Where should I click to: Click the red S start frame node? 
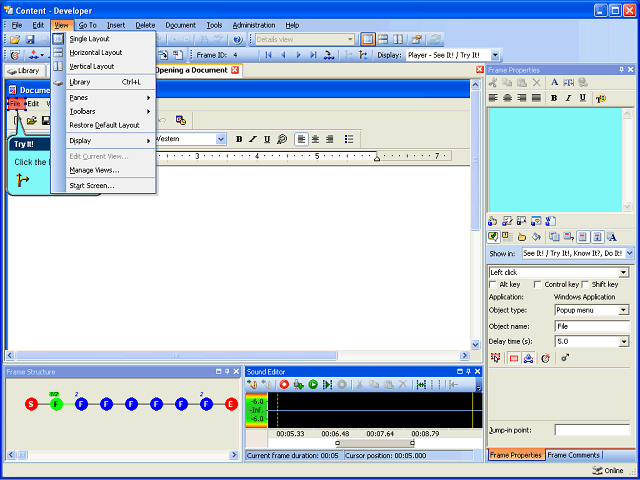31,404
